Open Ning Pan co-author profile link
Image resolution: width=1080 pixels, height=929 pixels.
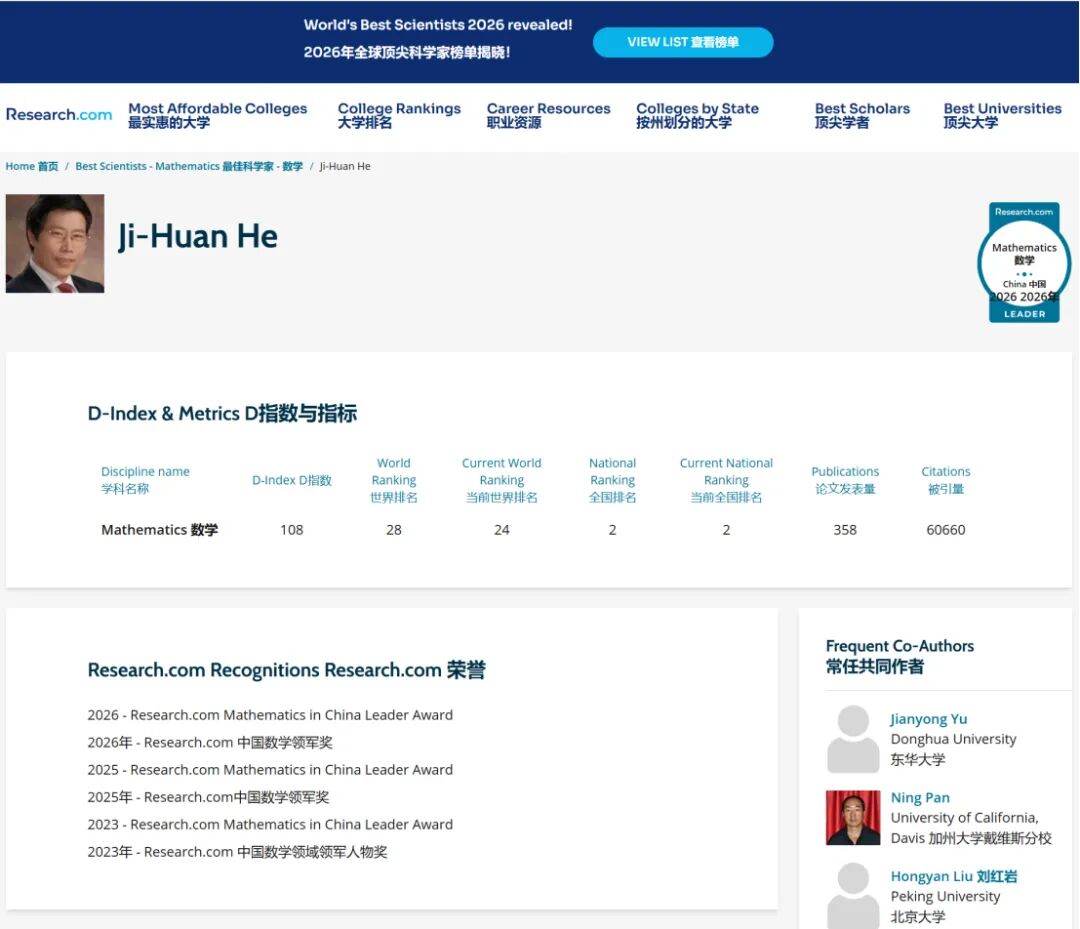920,797
